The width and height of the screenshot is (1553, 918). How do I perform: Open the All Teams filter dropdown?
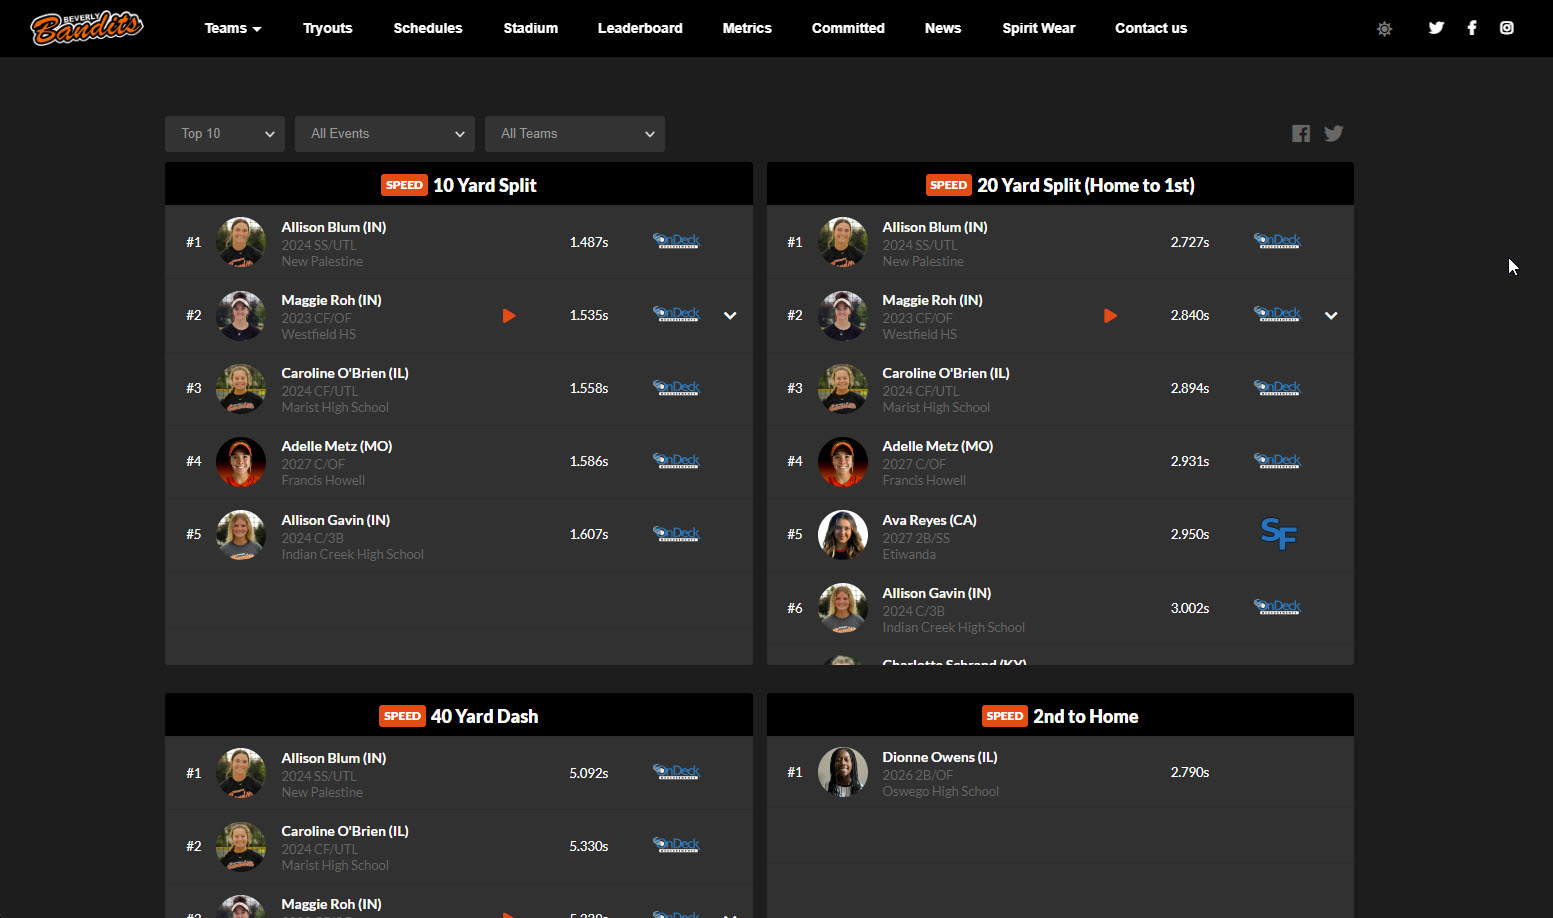575,134
